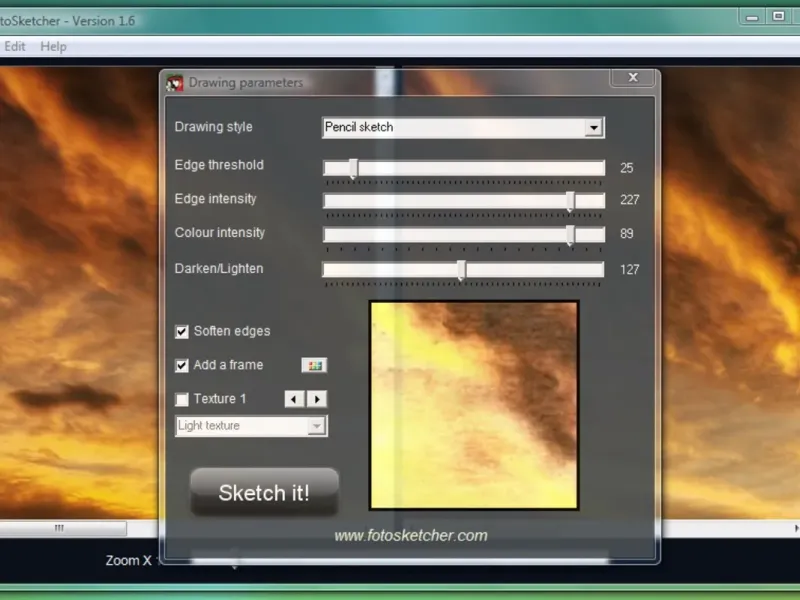800x600 pixels.
Task: Click the Zoom X label
Action: (x=129, y=561)
